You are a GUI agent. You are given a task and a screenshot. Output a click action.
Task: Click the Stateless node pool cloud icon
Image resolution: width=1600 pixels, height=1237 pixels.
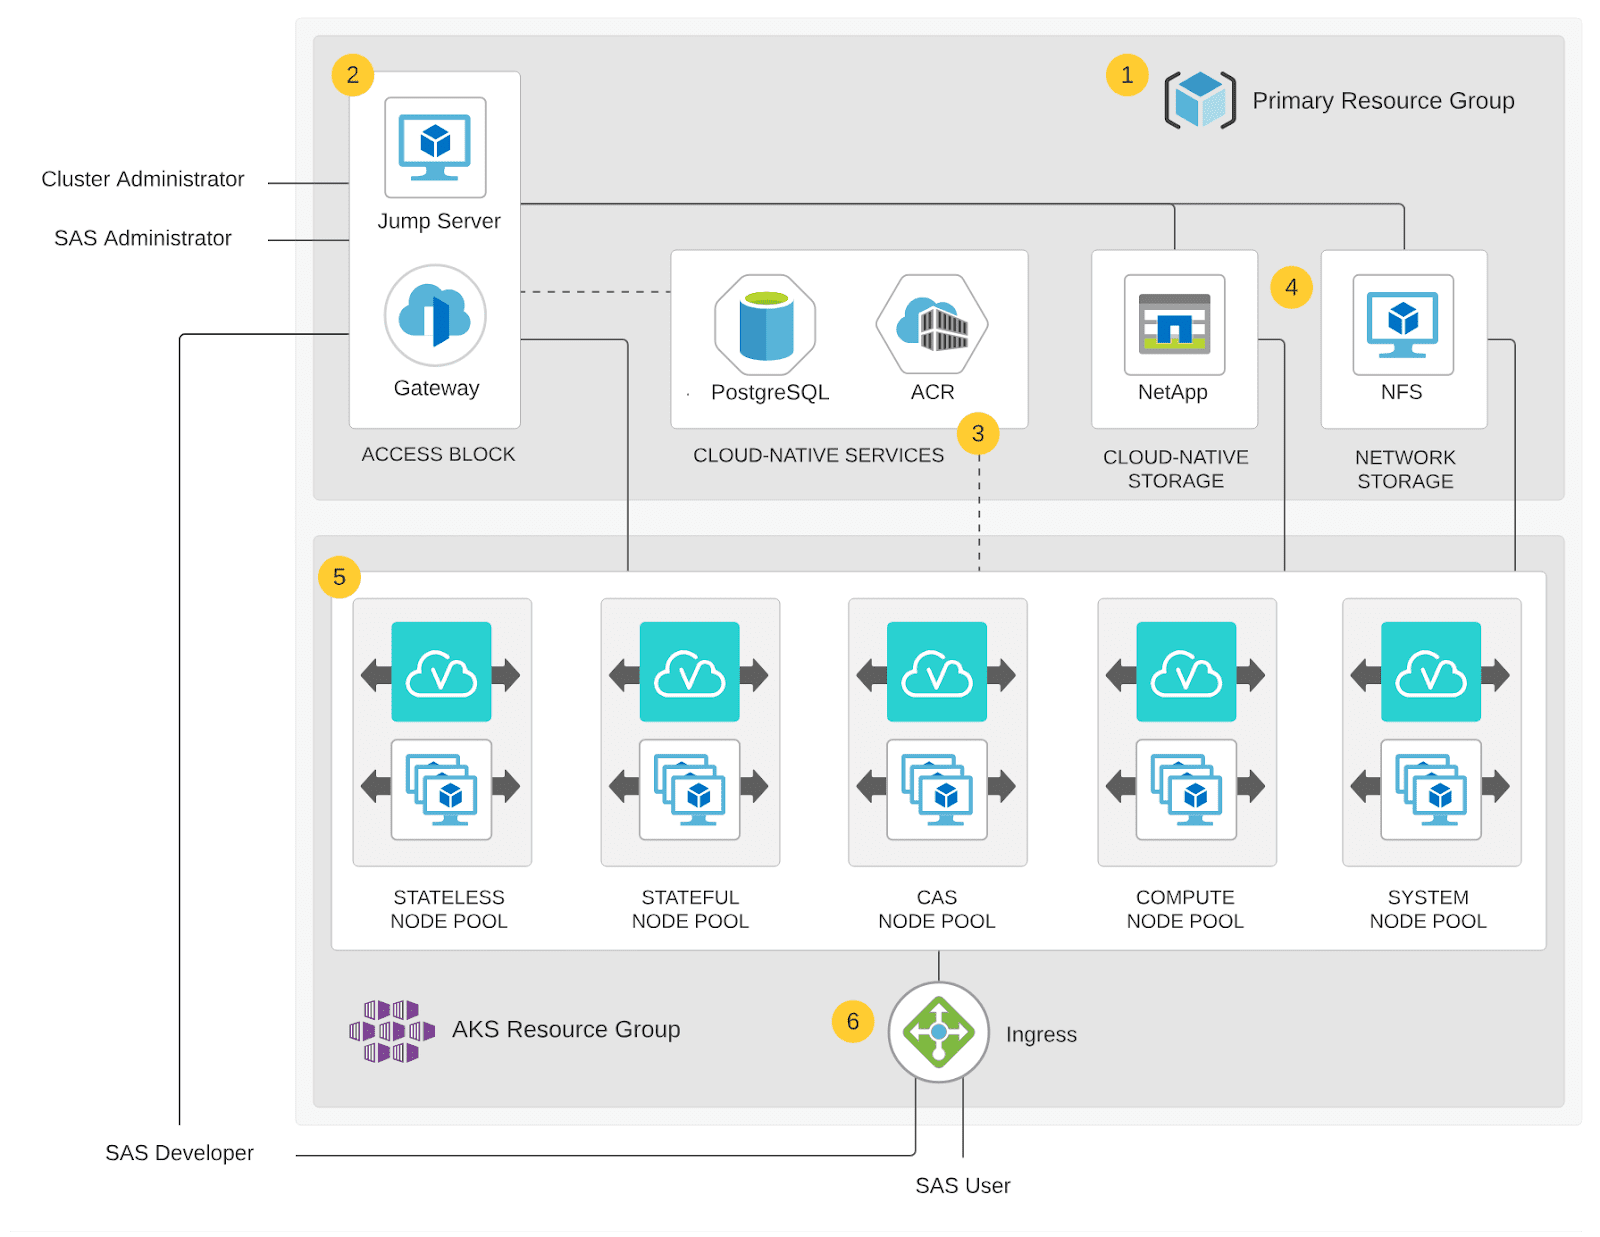[x=441, y=672]
